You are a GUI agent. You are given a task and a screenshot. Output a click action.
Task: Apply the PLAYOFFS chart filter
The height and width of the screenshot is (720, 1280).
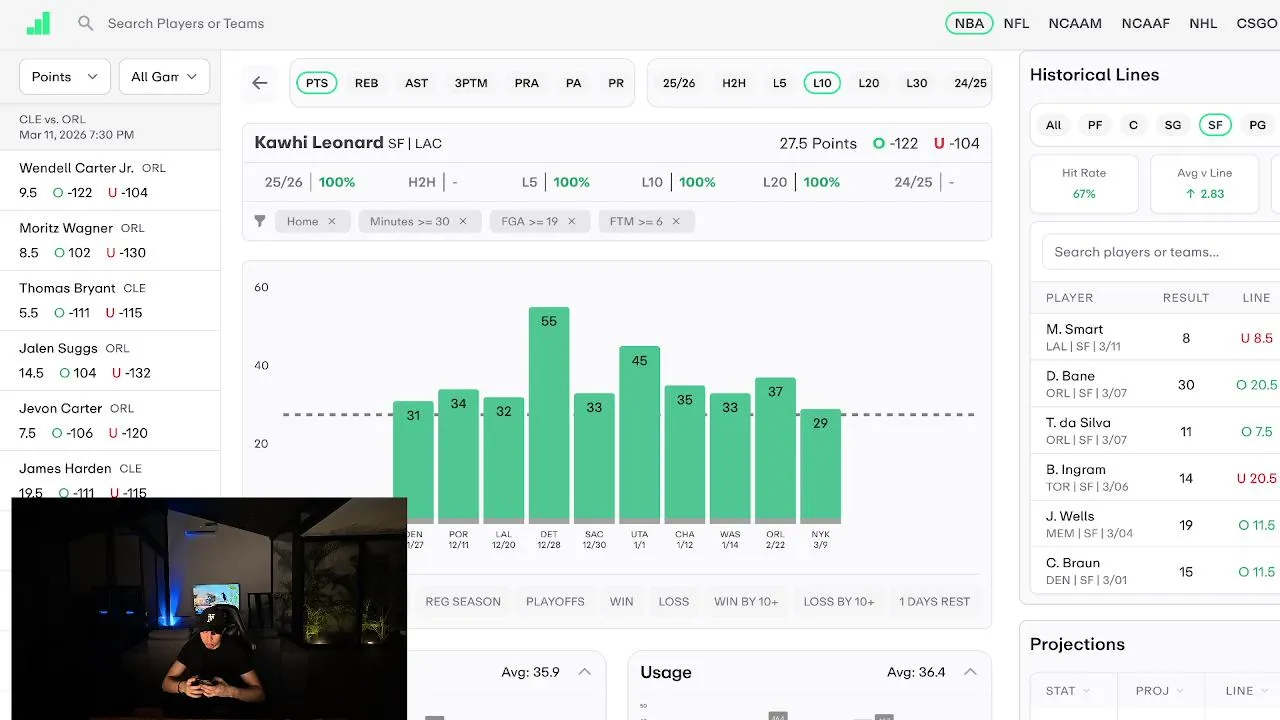pyautogui.click(x=555, y=601)
